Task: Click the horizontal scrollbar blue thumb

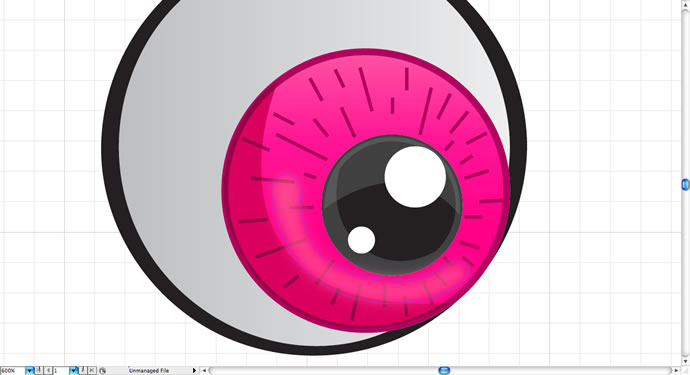Action: click(x=444, y=371)
